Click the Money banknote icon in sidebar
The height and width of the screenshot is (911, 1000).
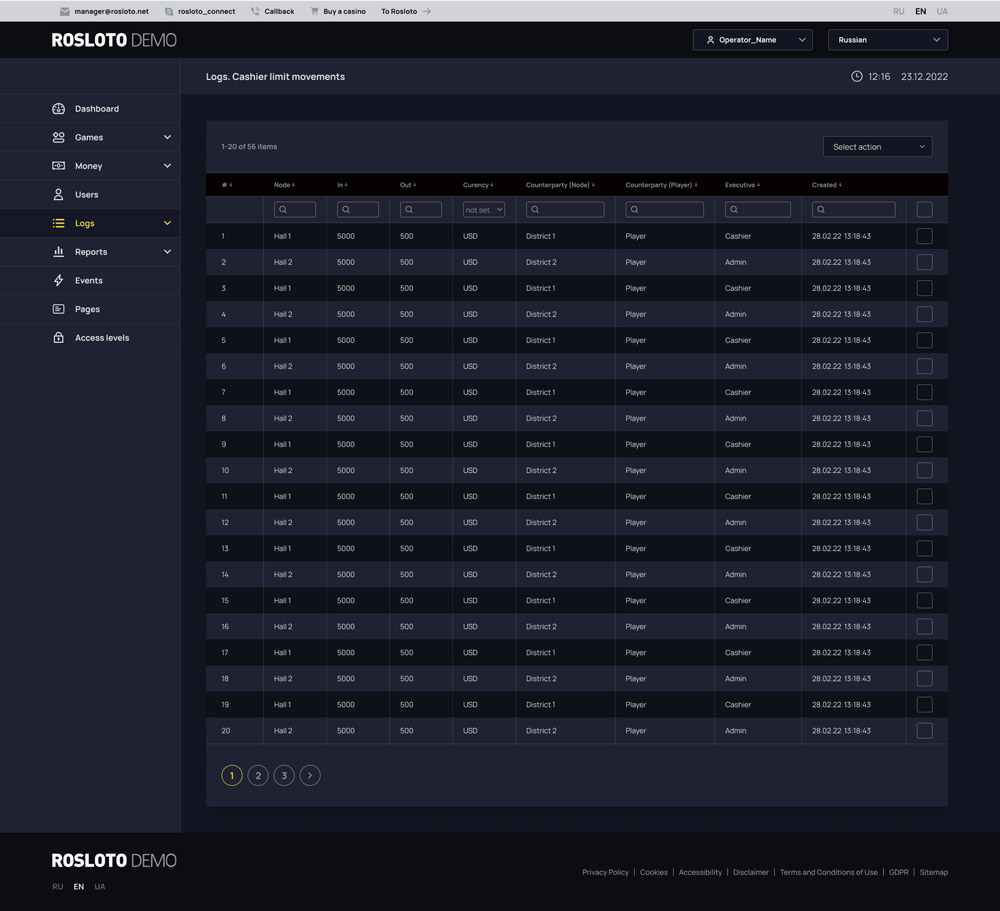click(58, 166)
